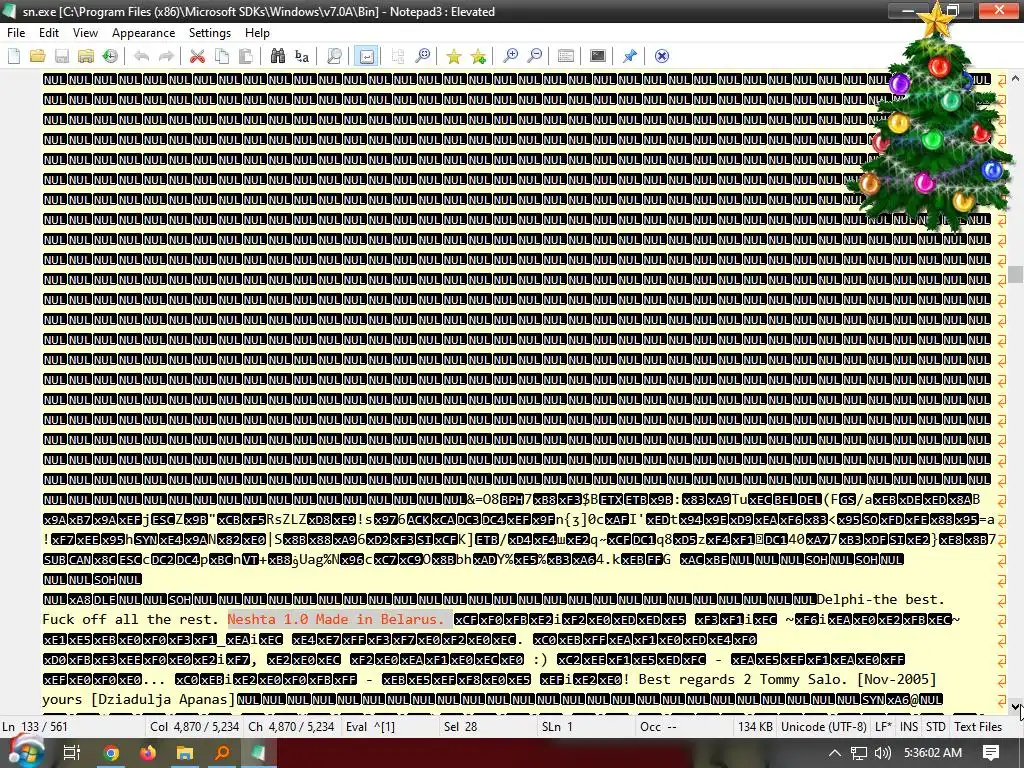The height and width of the screenshot is (768, 1024).
Task: Open File Explorer from taskbar
Action: tap(185, 753)
